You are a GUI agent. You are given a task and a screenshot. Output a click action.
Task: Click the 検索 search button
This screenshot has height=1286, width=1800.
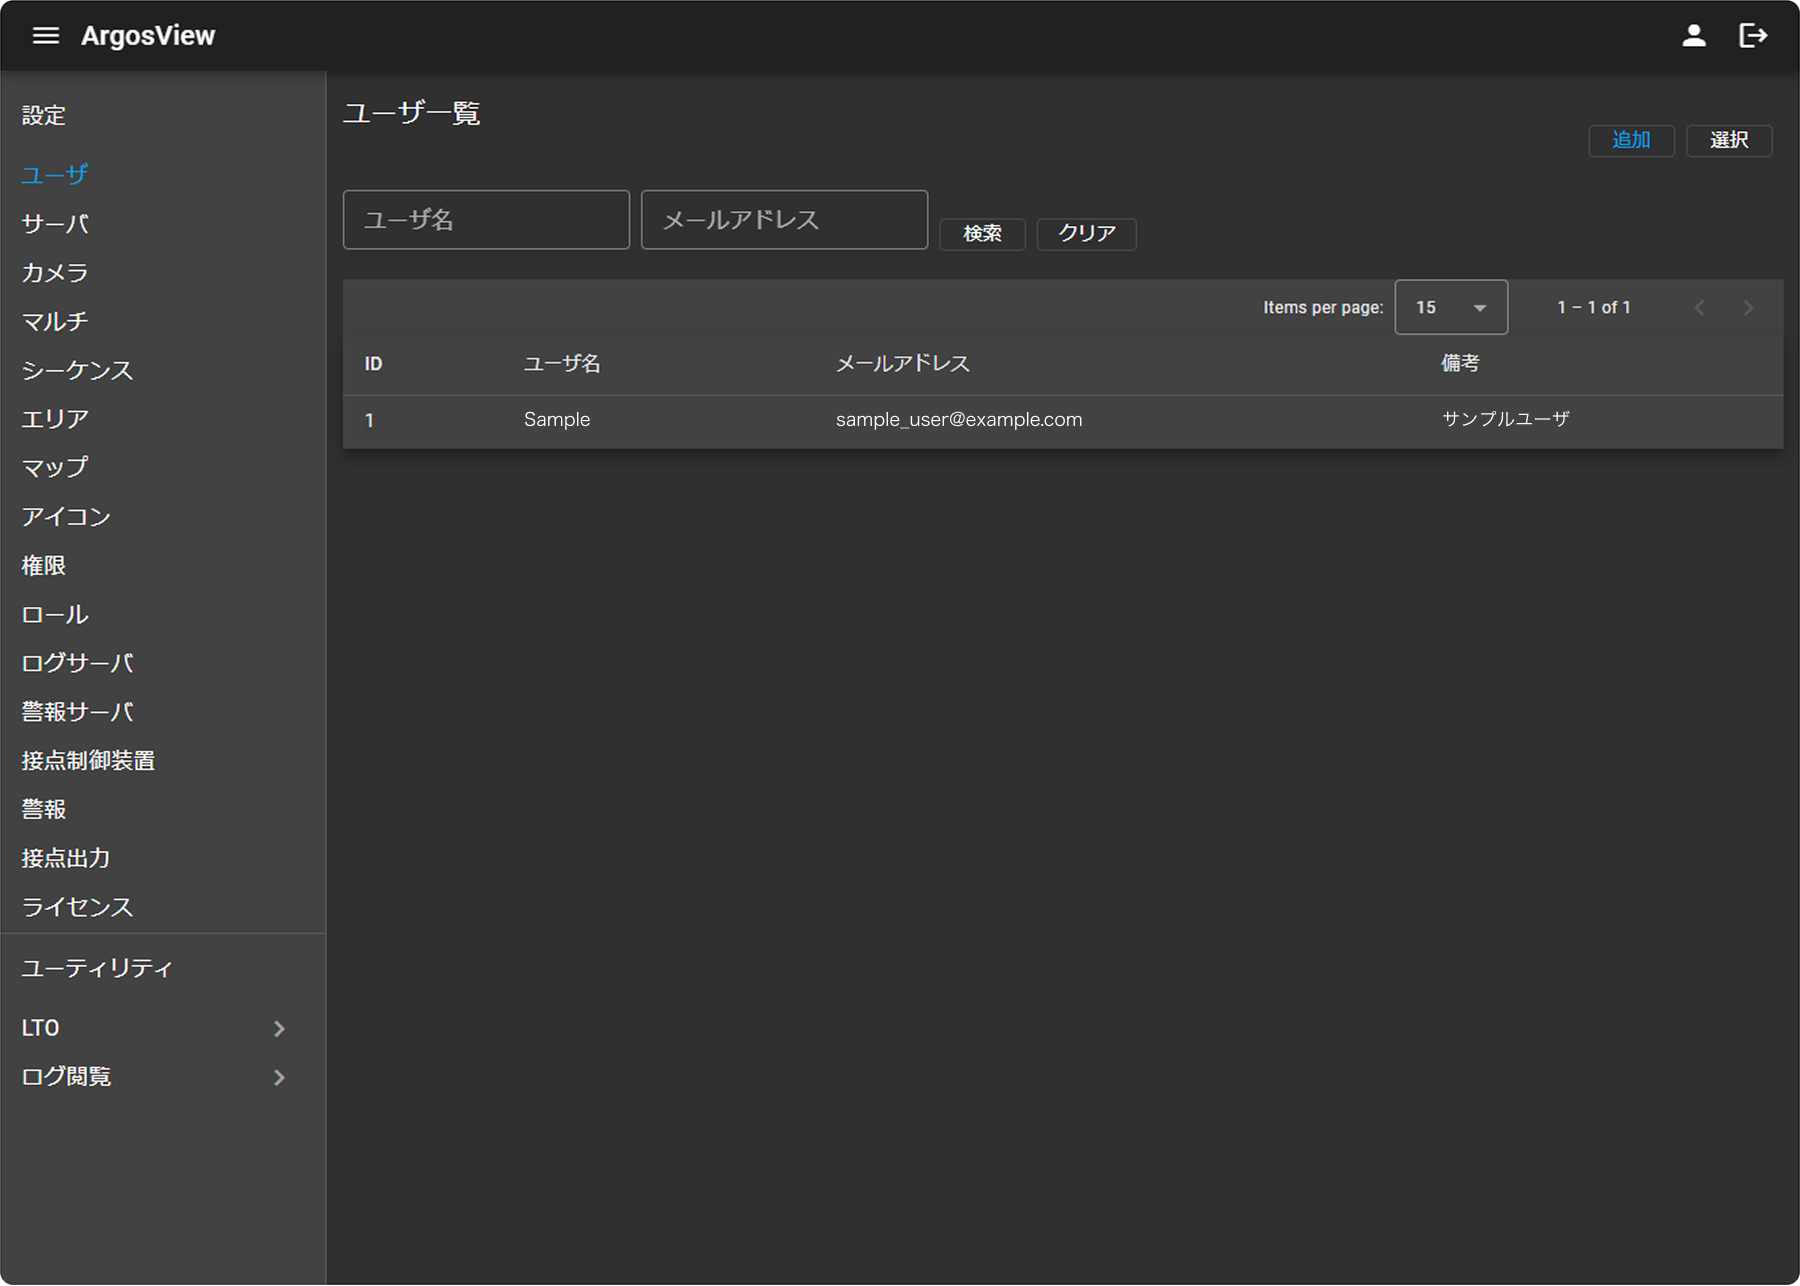coord(982,234)
